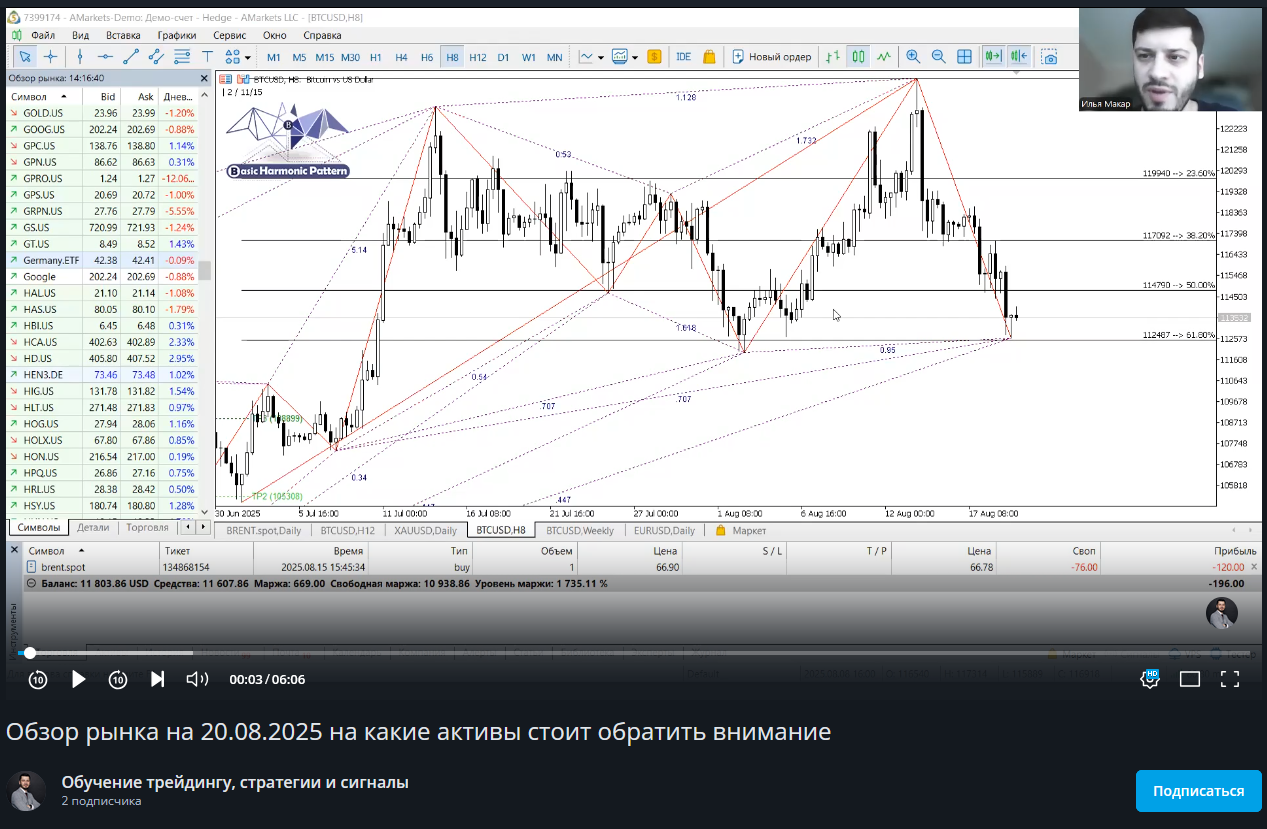Take a chart screenshot with camera icon
Screen dimensions: 1267x829
[x=1049, y=57]
